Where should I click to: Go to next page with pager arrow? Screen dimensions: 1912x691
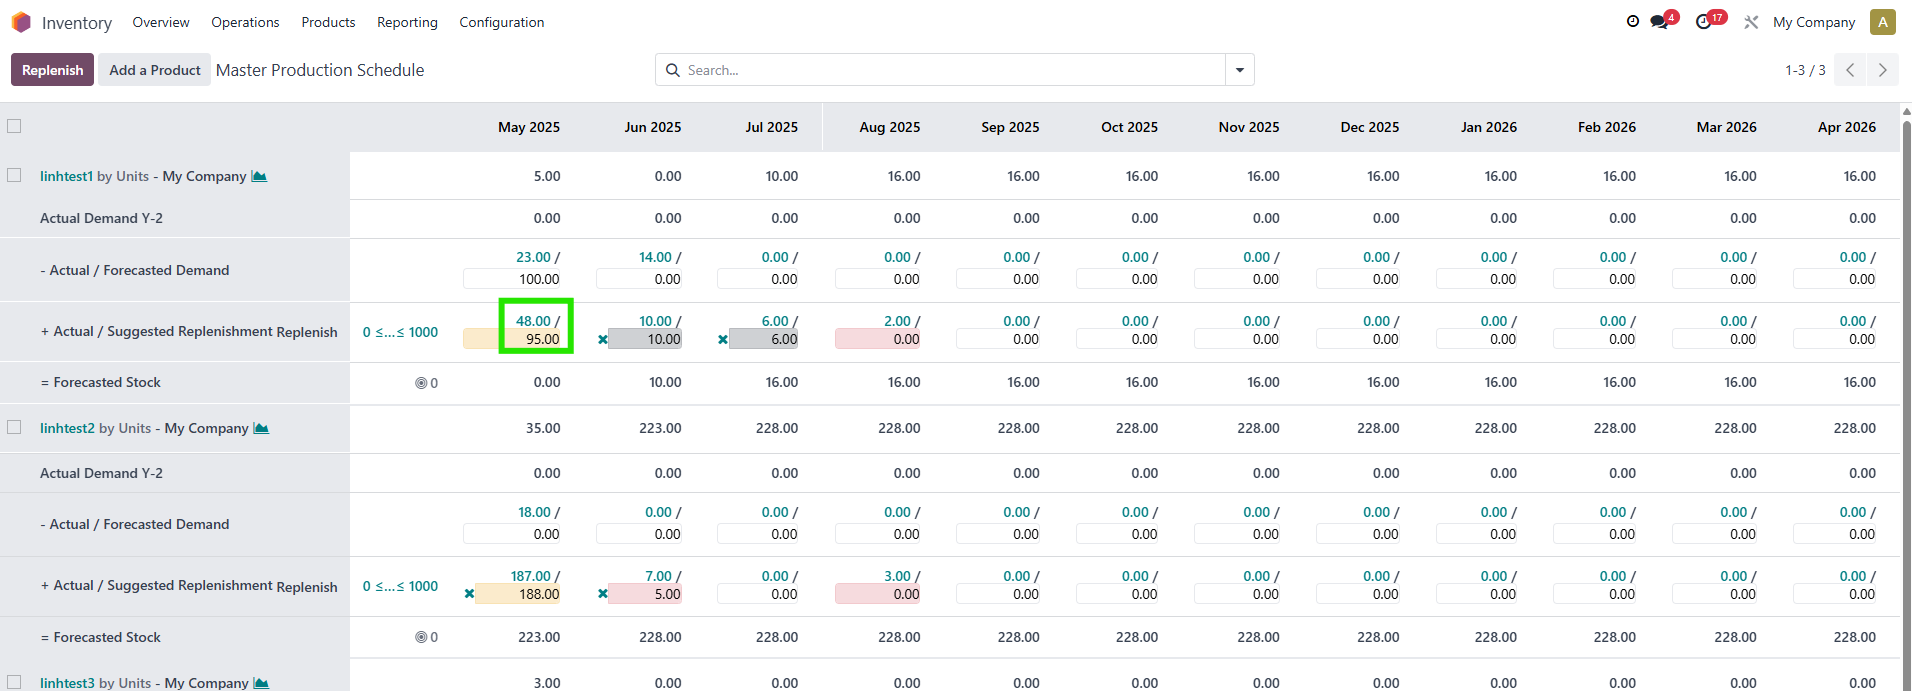click(x=1882, y=70)
